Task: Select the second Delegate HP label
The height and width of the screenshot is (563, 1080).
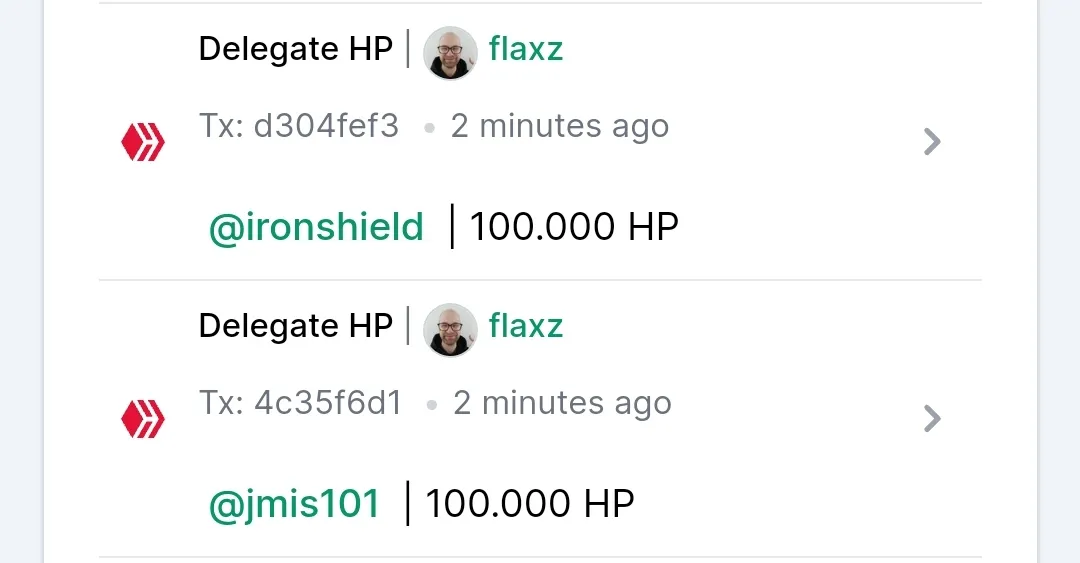Action: pos(295,327)
